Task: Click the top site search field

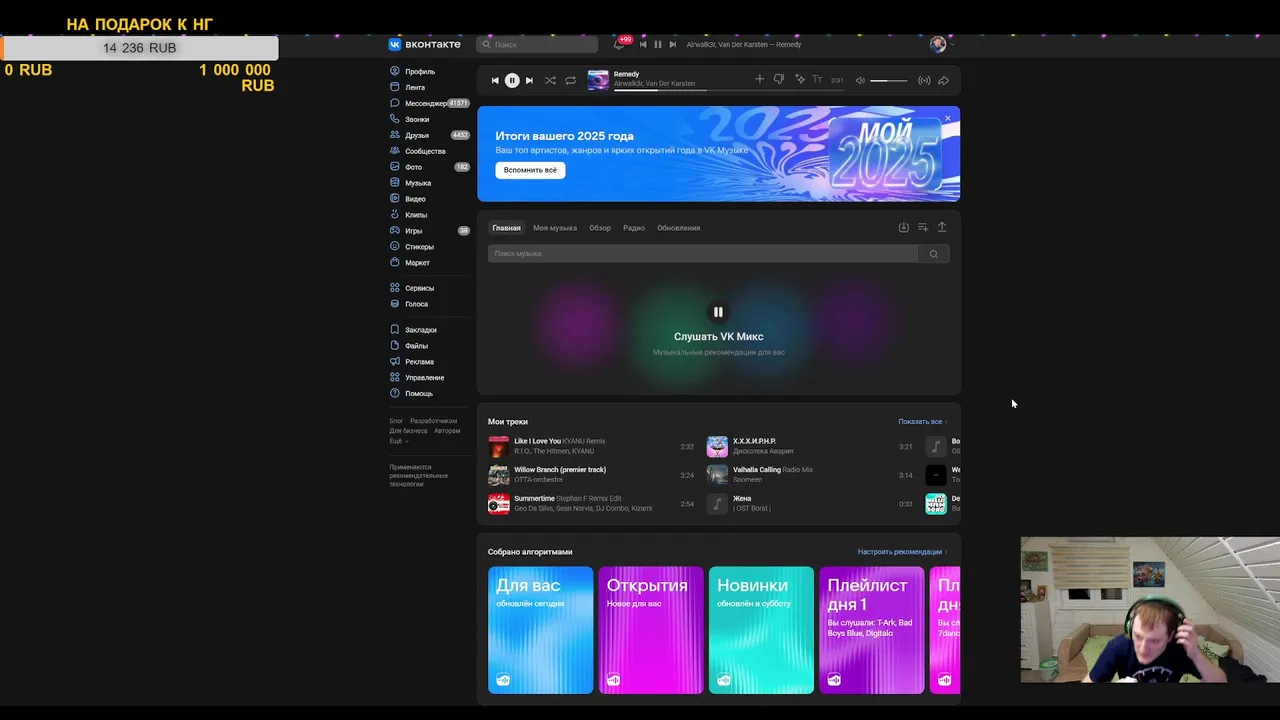Action: (x=537, y=44)
